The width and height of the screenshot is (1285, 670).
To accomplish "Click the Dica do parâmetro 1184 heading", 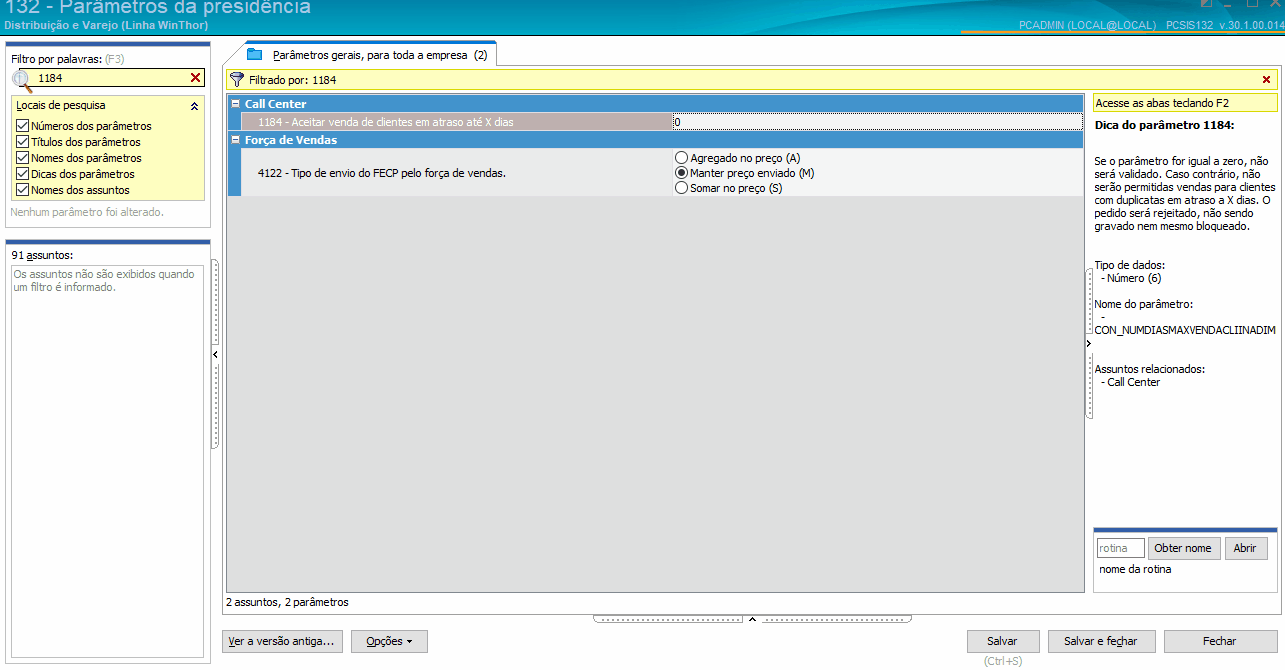I will click(x=1165, y=126).
